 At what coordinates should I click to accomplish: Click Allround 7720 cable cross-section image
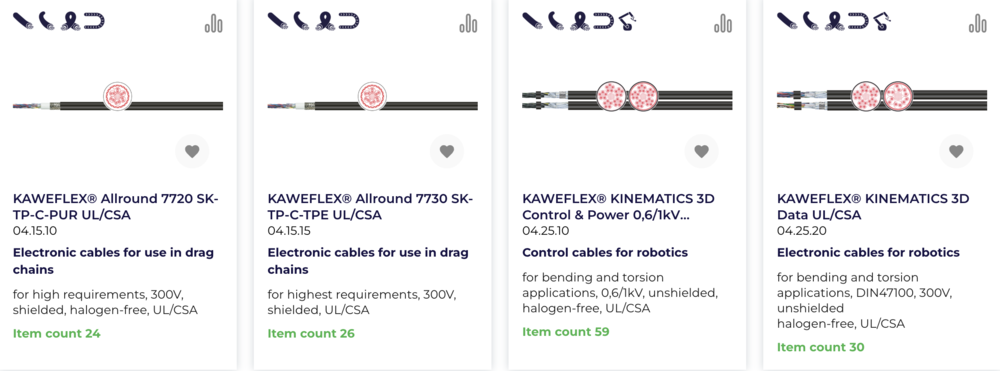pyautogui.click(x=118, y=97)
